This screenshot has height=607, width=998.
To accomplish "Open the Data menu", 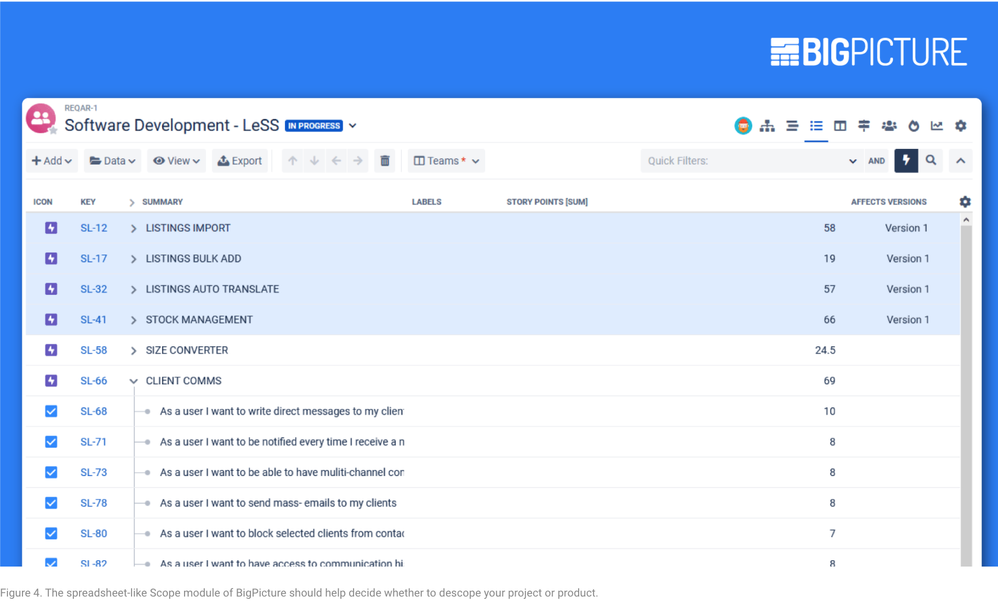I will [x=113, y=161].
